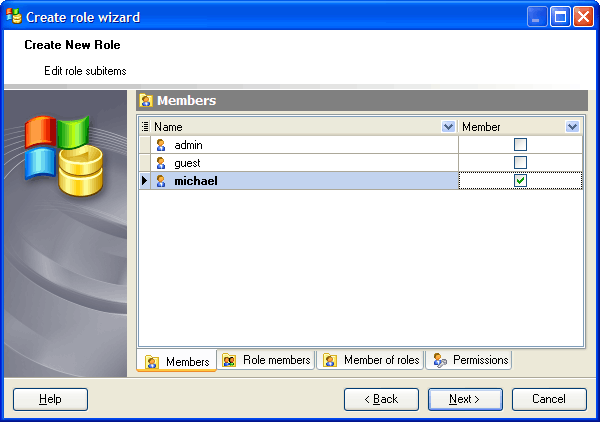
Task: Open the Permissions tab
Action: coord(469,360)
